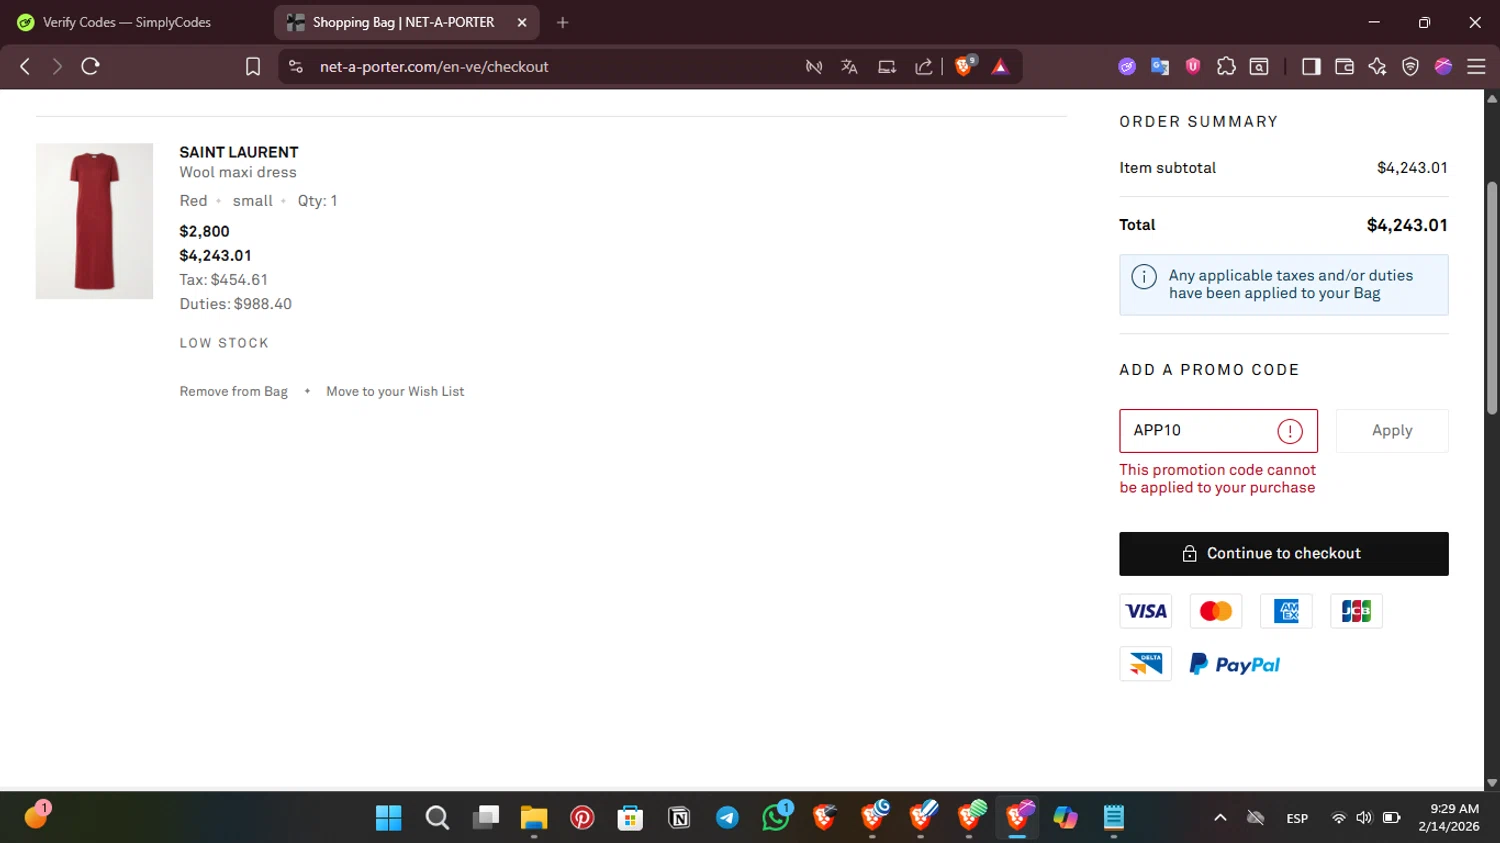Open Brave Rewards triangle icon

point(1000,66)
